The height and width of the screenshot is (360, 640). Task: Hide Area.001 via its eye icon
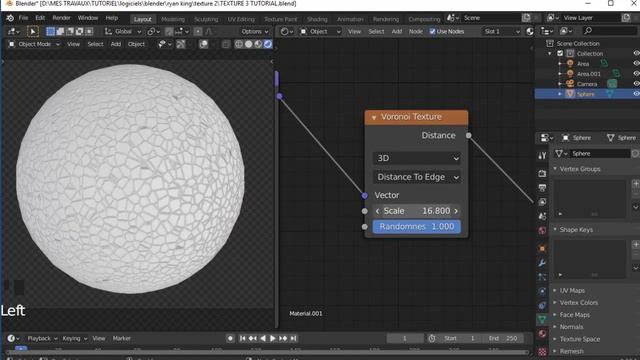tap(636, 74)
